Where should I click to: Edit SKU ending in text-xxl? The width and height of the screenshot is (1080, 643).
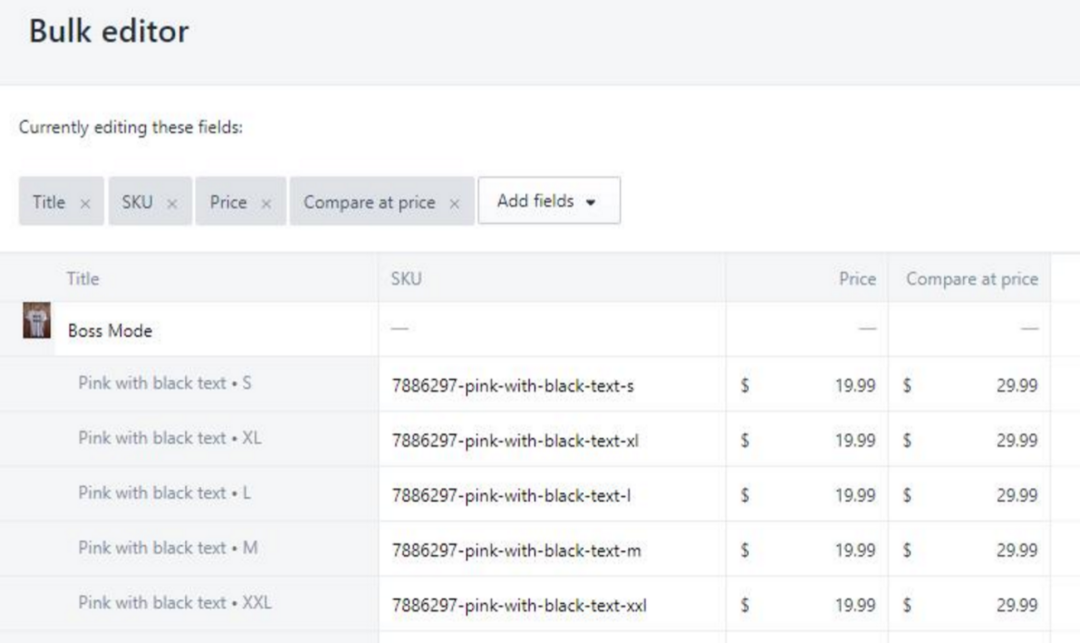[x=552, y=605]
